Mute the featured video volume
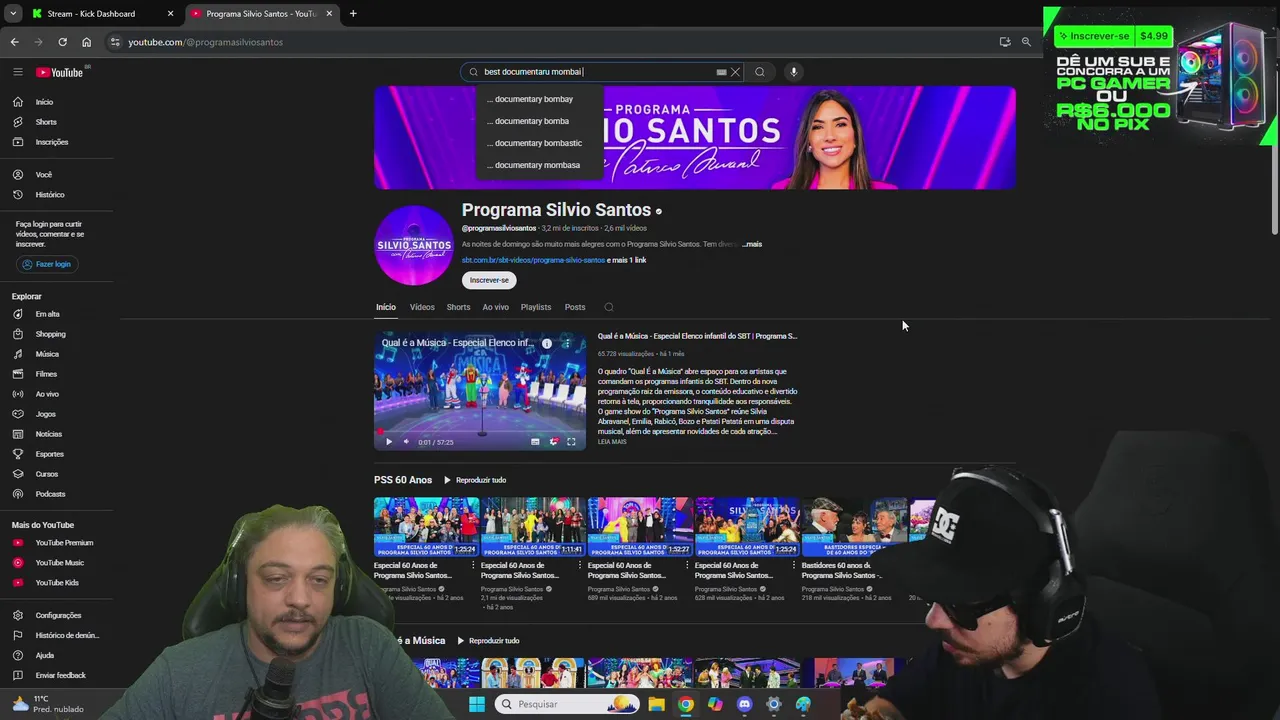1280x720 pixels. (406, 441)
